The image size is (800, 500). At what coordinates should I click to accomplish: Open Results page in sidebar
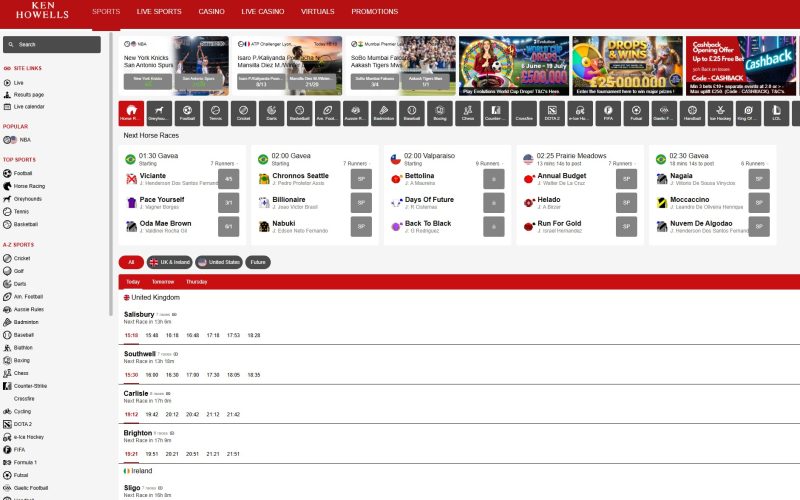coord(24,94)
